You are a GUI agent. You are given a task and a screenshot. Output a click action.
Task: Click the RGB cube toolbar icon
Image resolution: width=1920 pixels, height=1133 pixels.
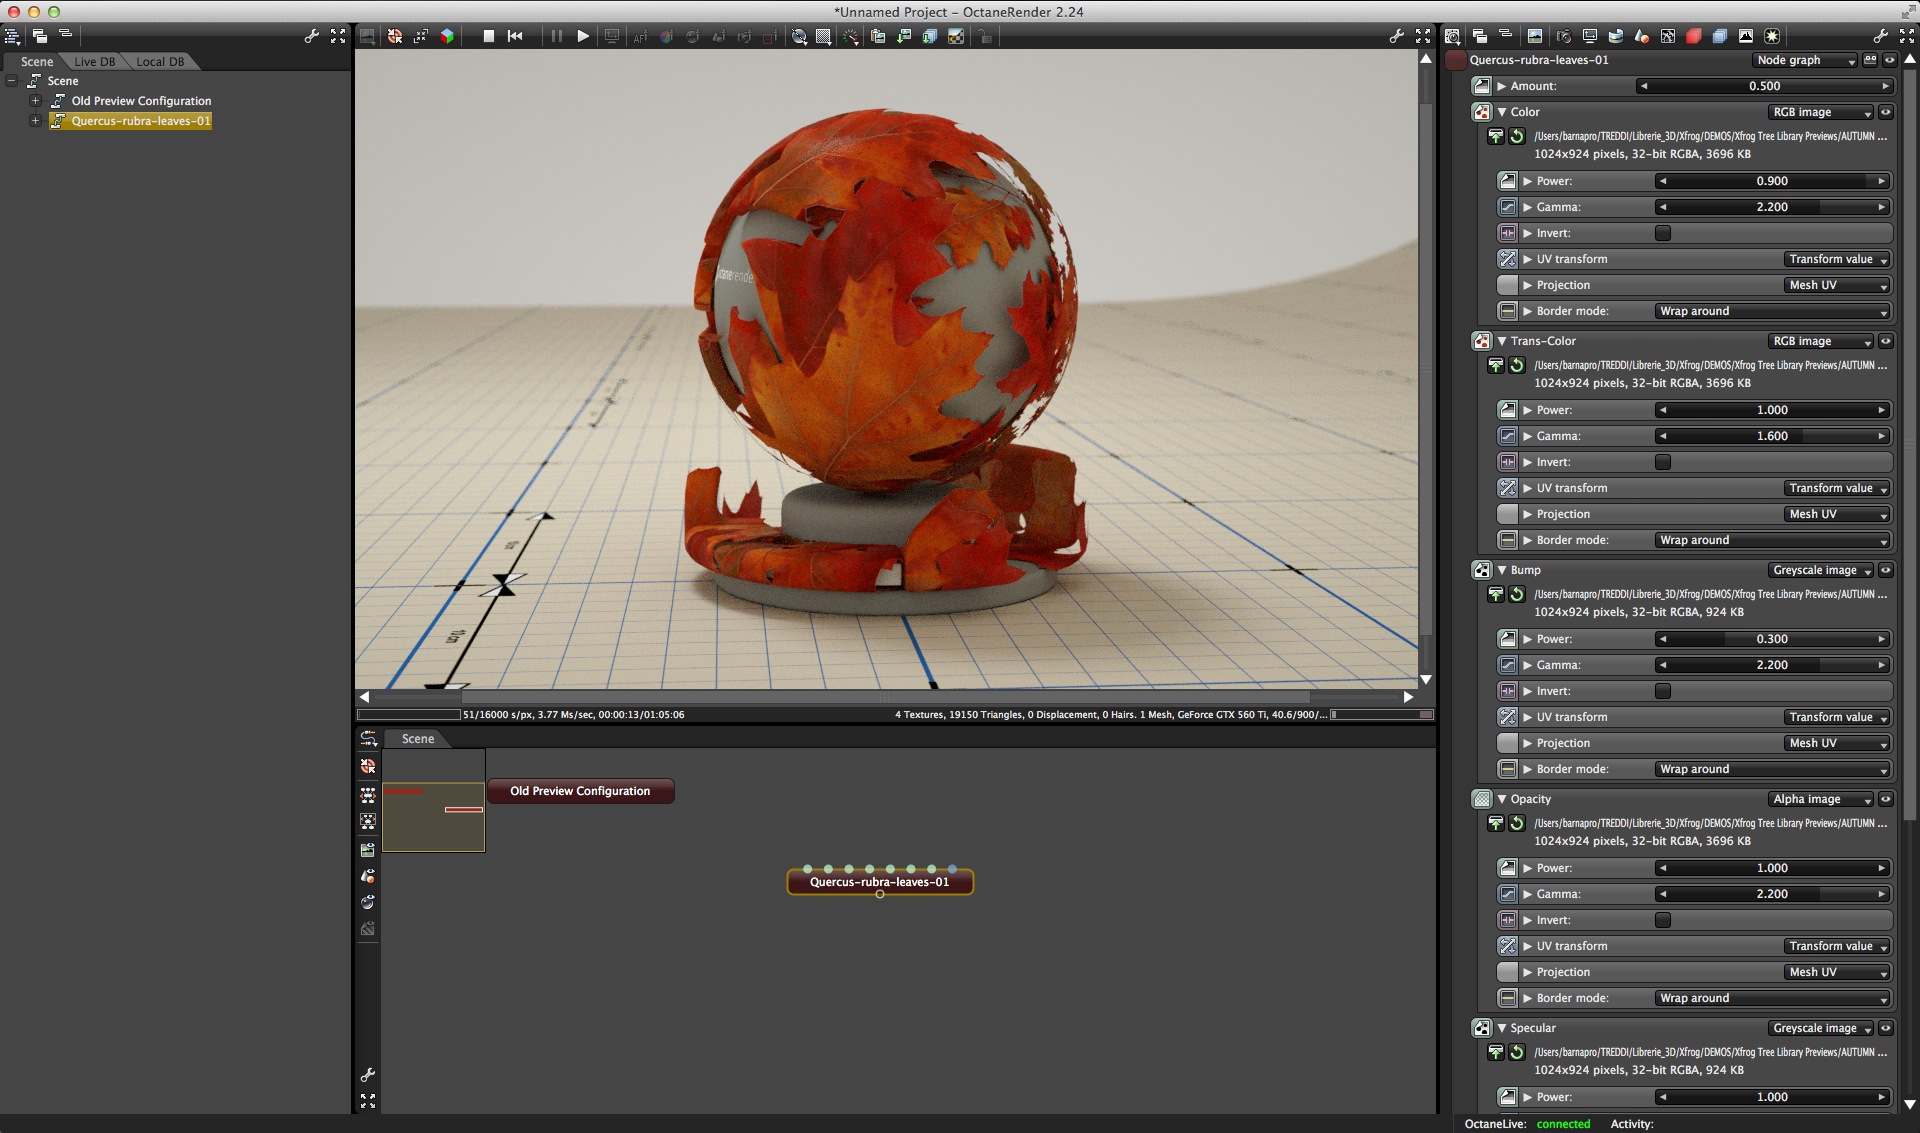pyautogui.click(x=447, y=36)
